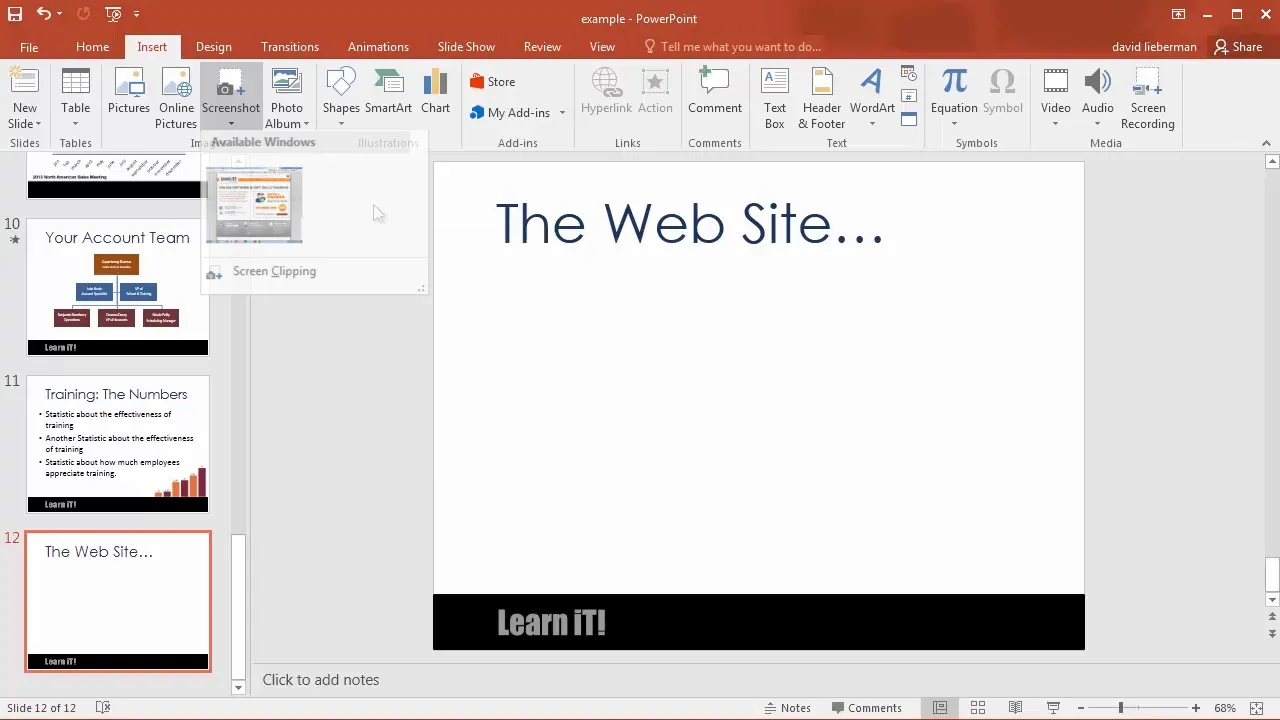Select the available window thumbnail
Screen dimensions: 1280x720
point(254,205)
